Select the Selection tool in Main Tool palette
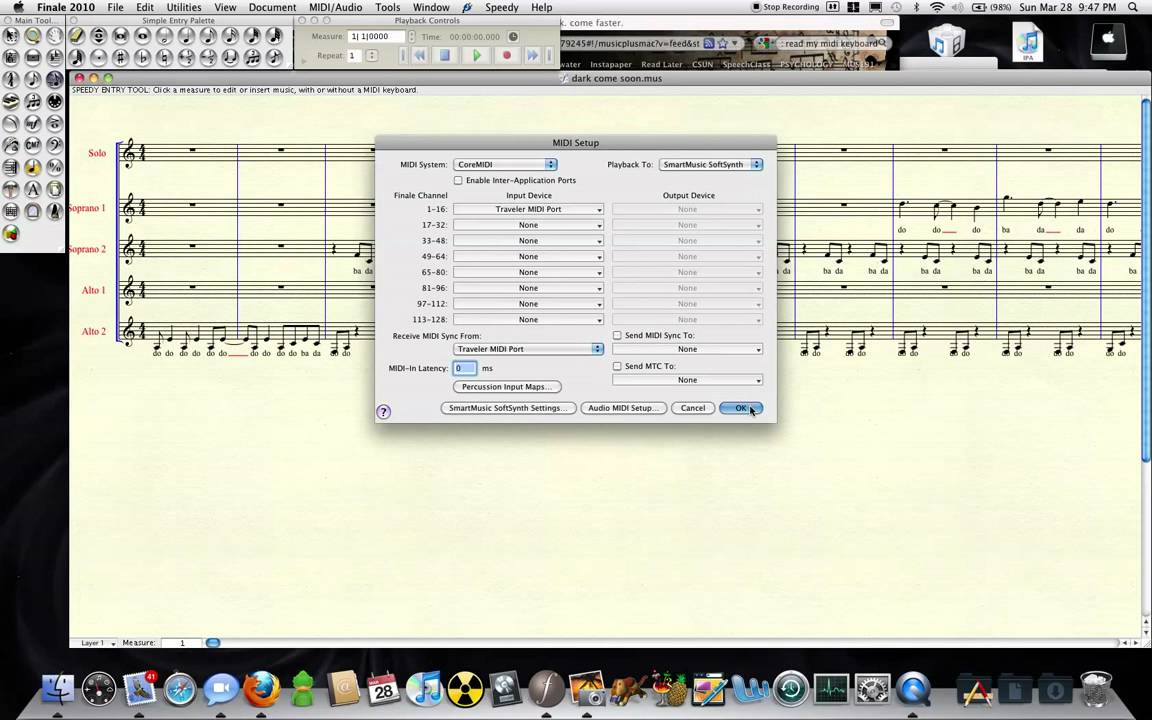This screenshot has width=1152, height=720. point(11,35)
